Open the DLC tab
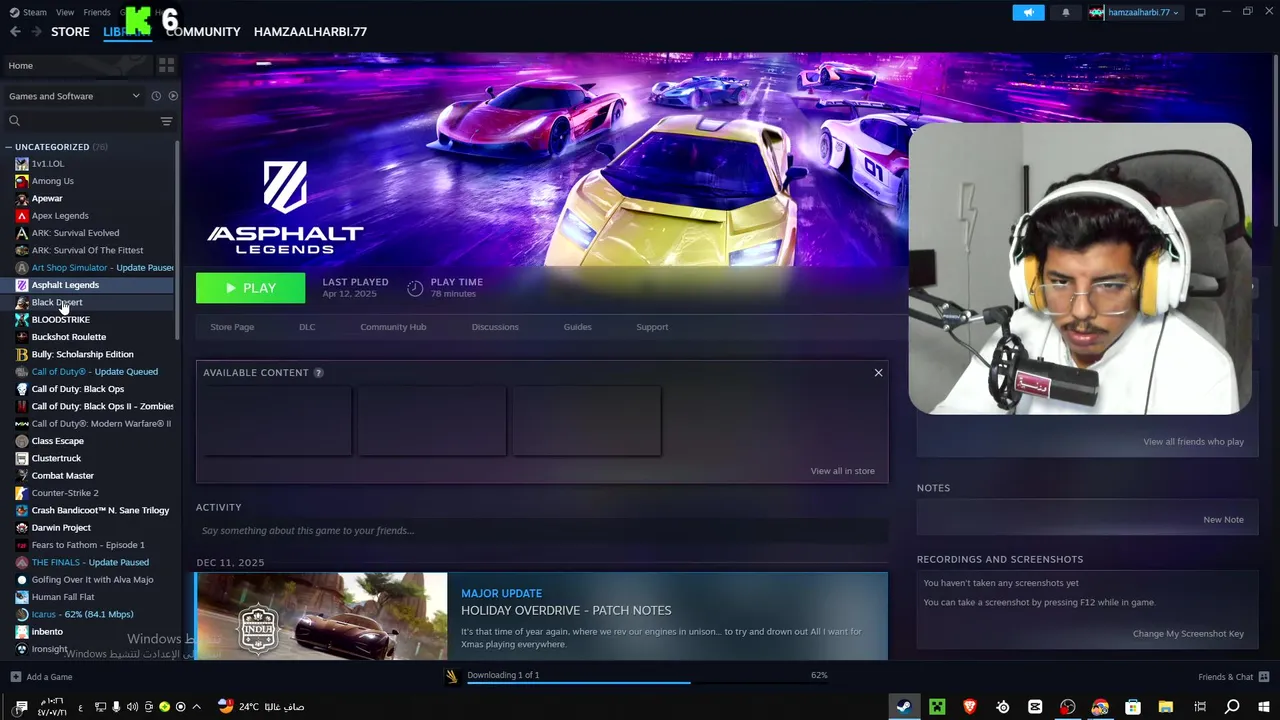The image size is (1280, 720). pos(307,327)
